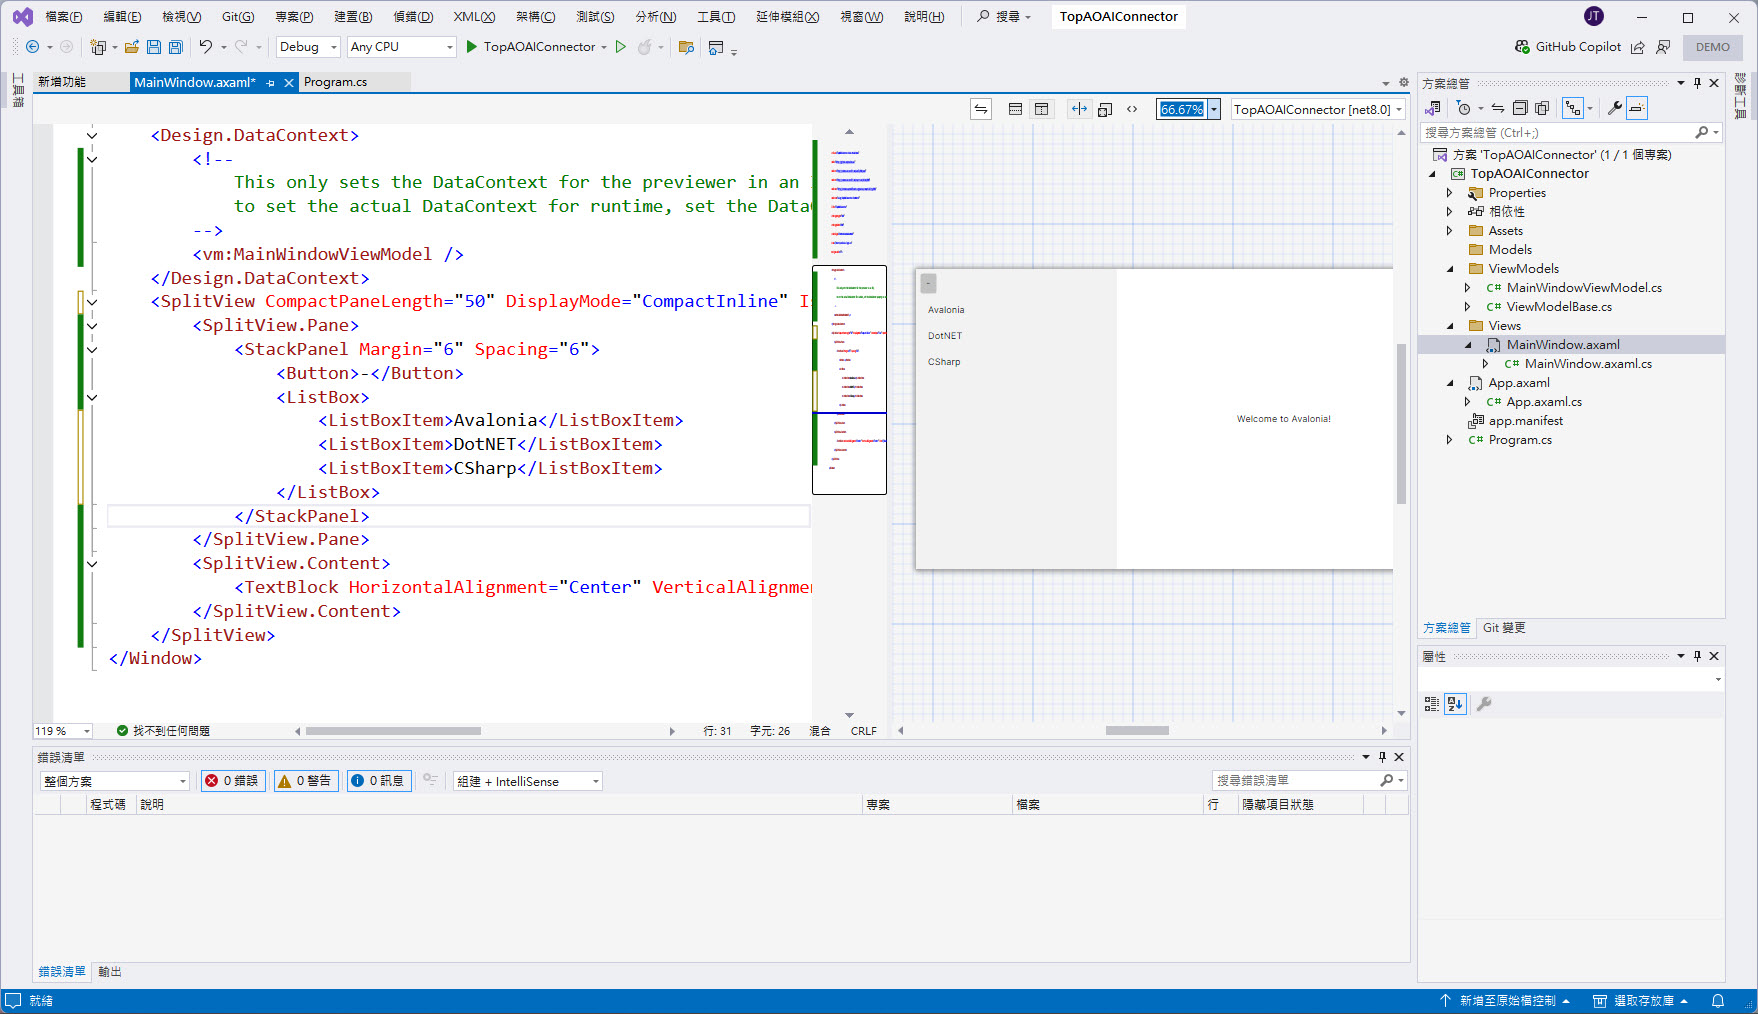Navigate backward with the blue arrow icon
The image size is (1758, 1014).
click(x=32, y=47)
